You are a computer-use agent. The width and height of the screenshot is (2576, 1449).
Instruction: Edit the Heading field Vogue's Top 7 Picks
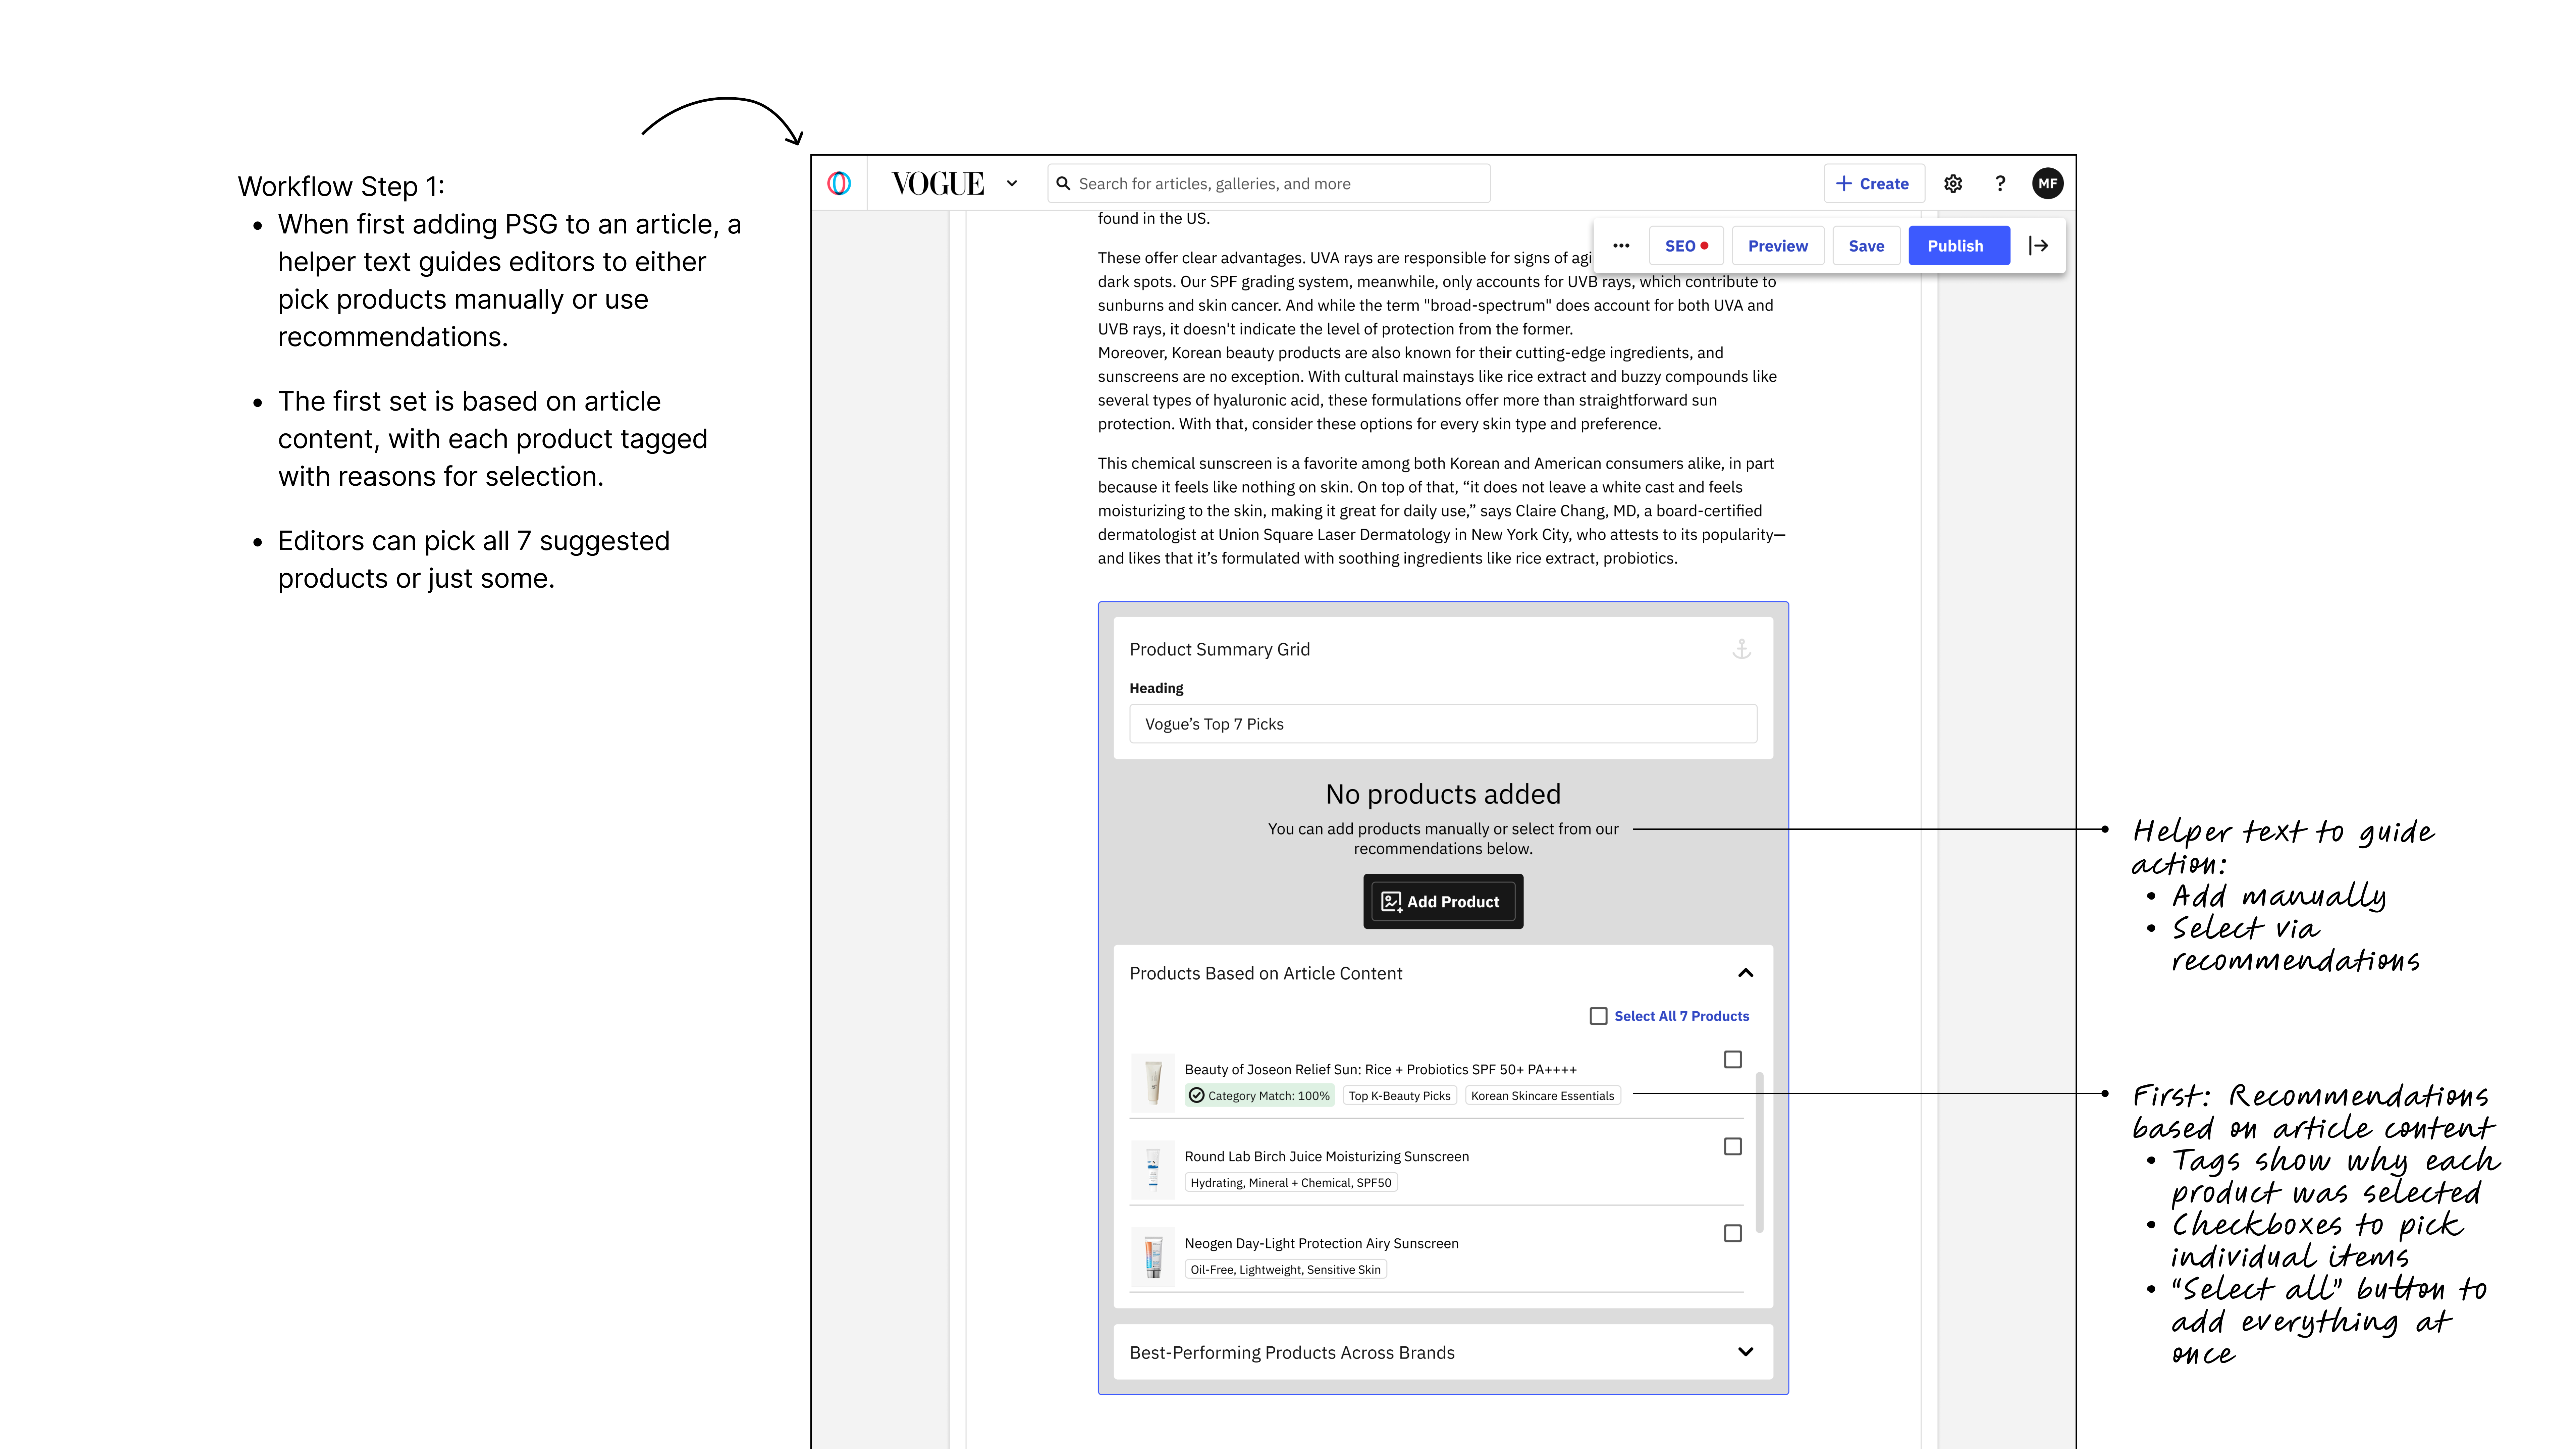(x=1443, y=724)
